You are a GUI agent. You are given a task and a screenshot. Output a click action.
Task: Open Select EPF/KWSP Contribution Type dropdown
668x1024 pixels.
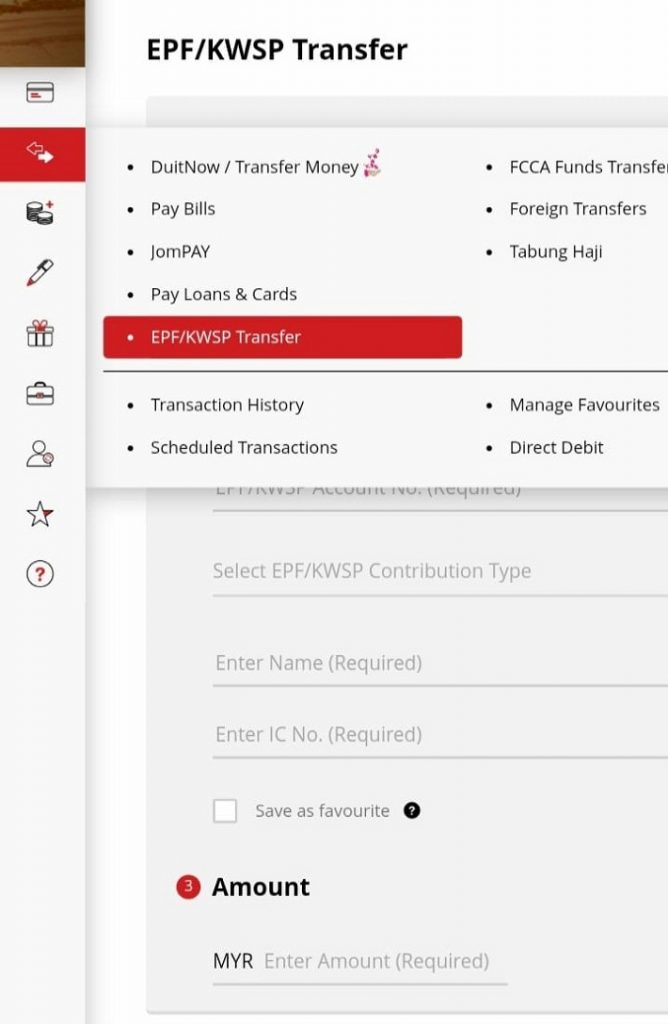440,571
